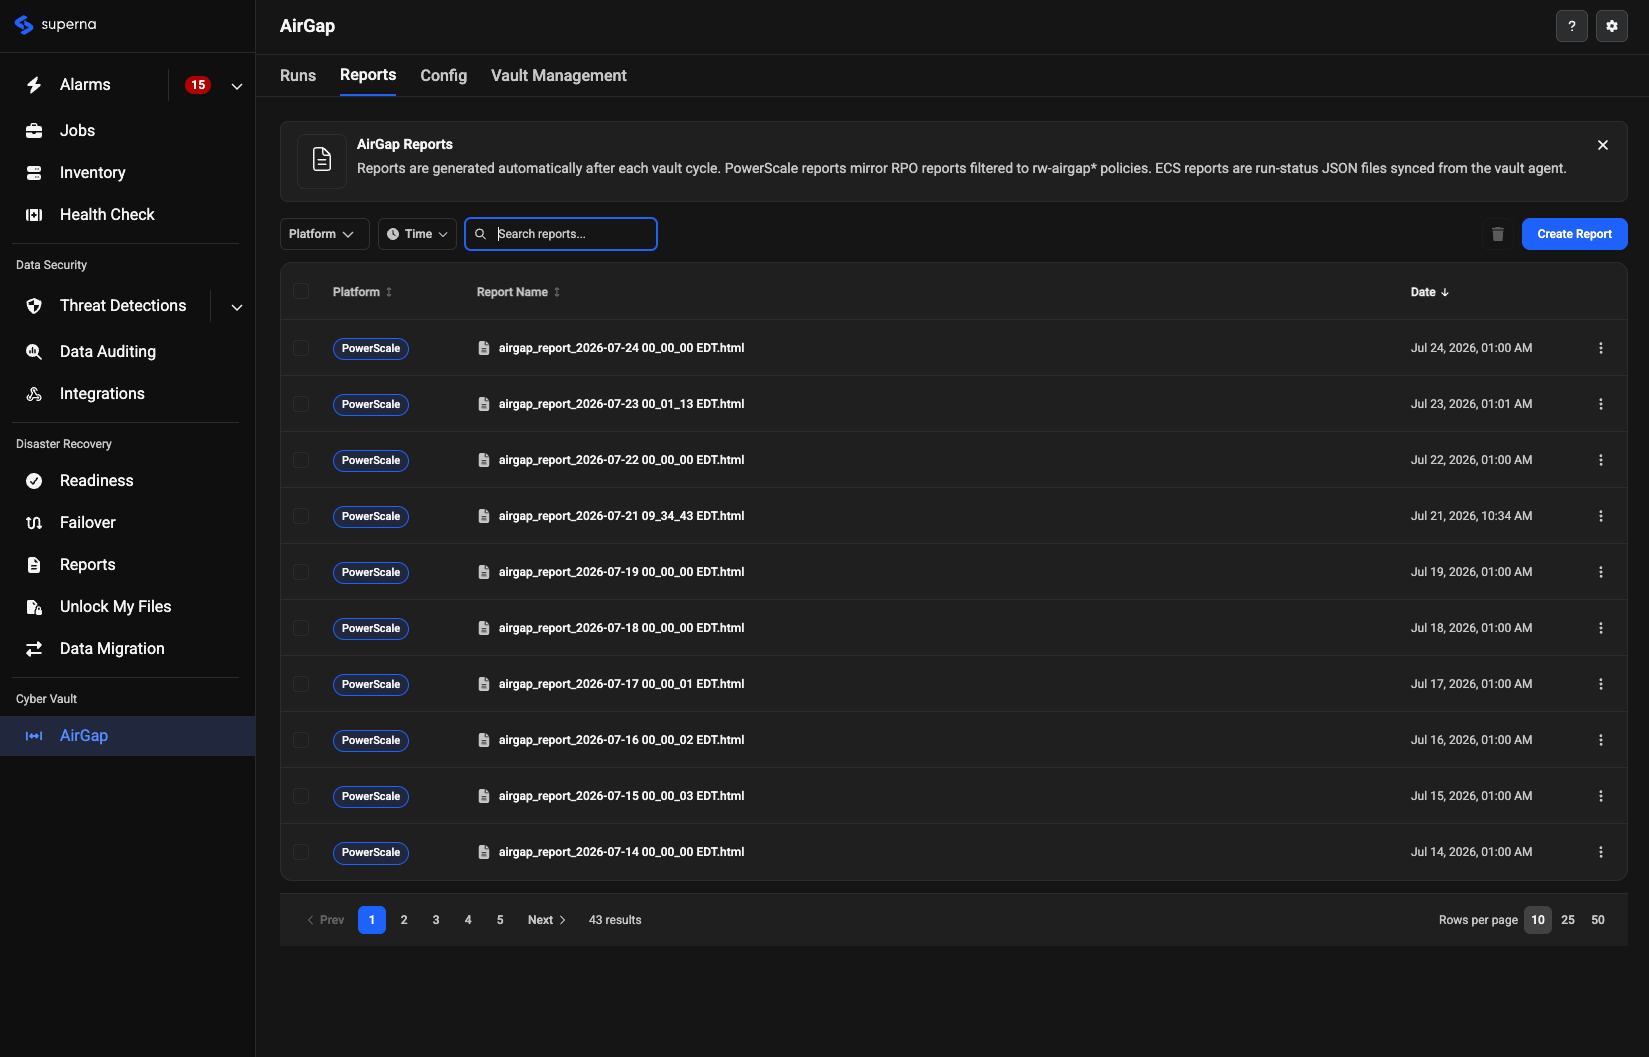
Task: Open actions menu for Jul 23 report
Action: [1601, 404]
